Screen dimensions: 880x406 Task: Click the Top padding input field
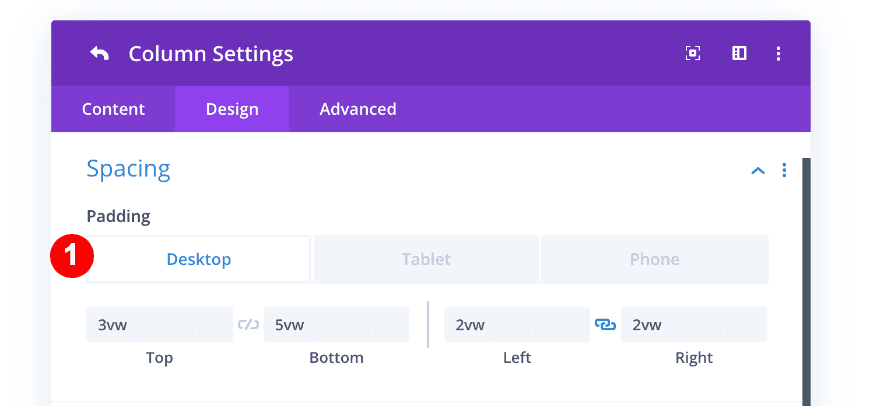point(159,324)
